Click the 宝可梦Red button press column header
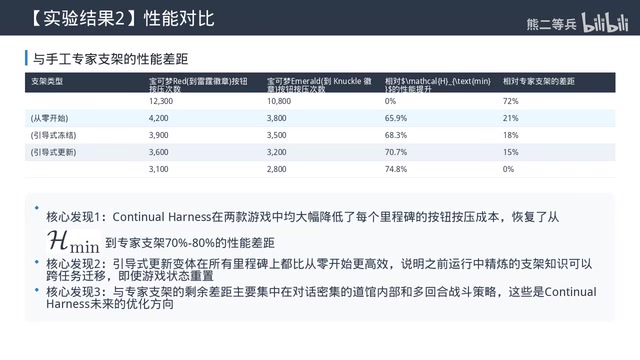 pos(198,84)
